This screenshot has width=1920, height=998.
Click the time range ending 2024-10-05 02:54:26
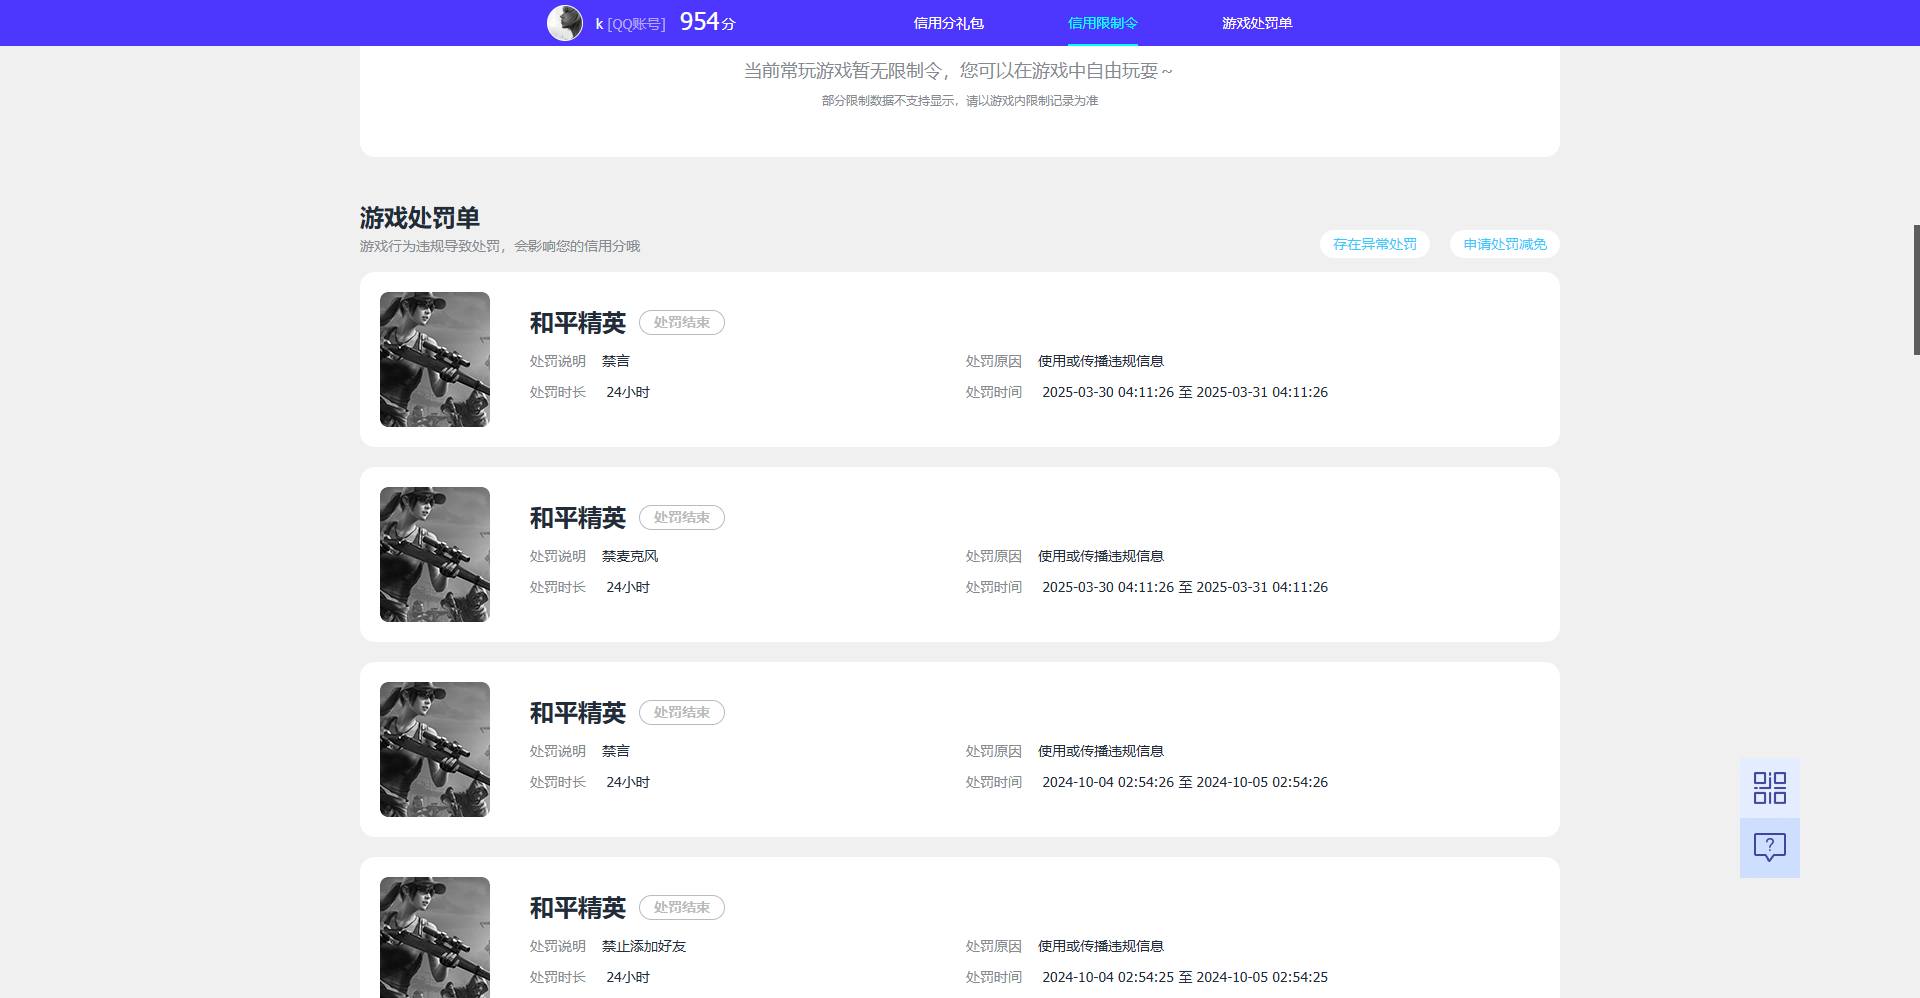(1185, 782)
